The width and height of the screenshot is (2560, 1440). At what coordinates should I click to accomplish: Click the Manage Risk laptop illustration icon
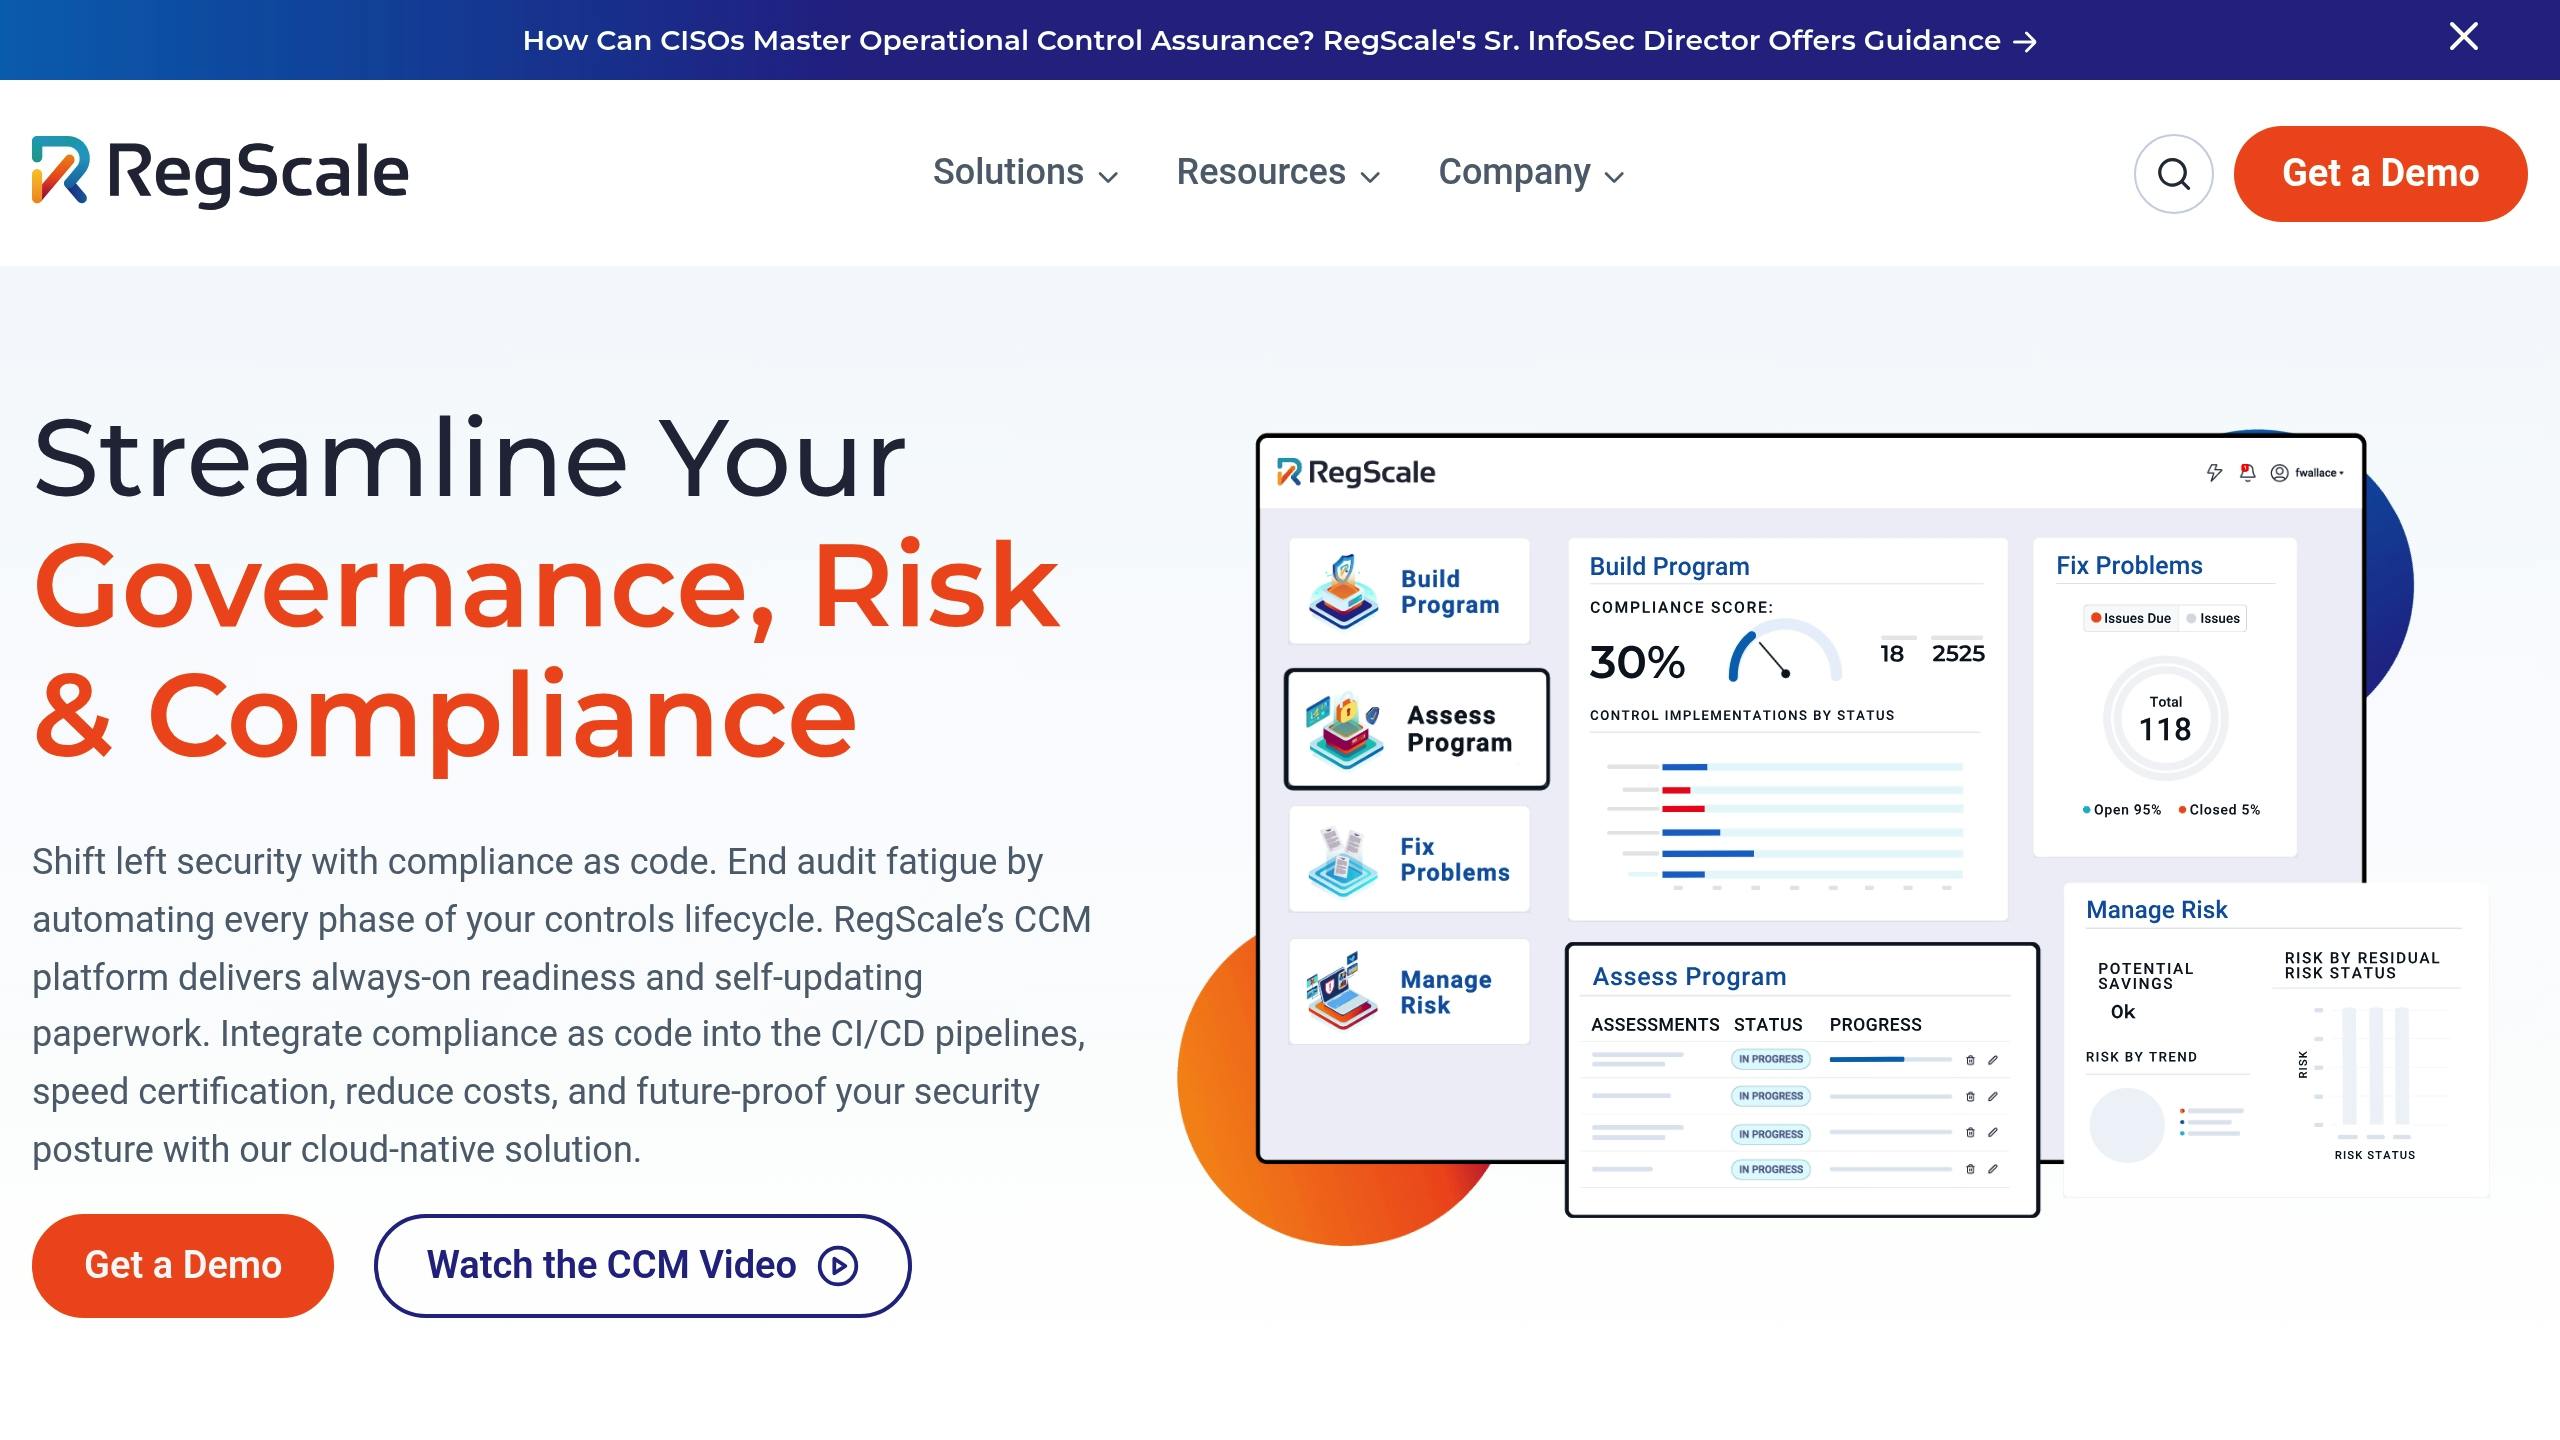pyautogui.click(x=1342, y=992)
